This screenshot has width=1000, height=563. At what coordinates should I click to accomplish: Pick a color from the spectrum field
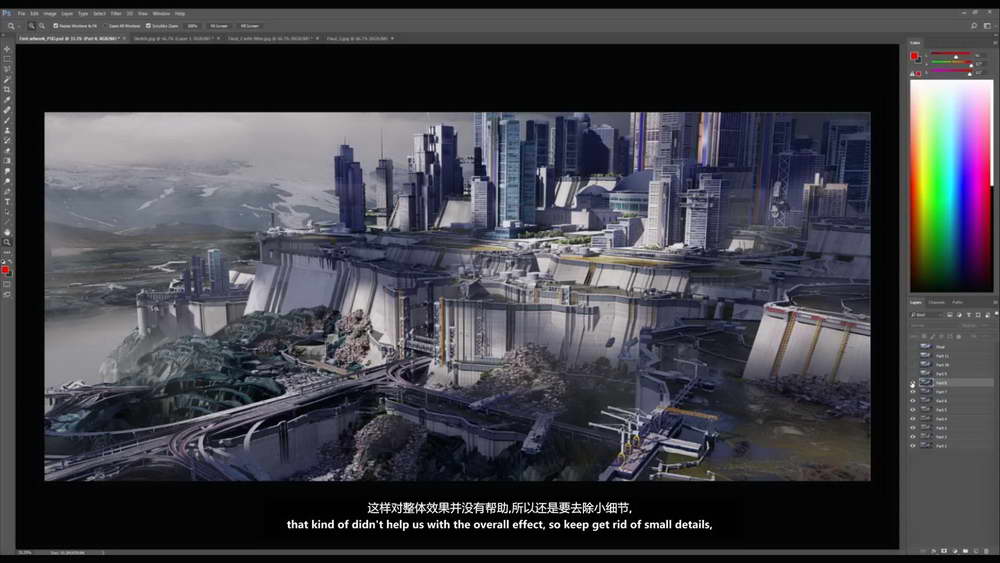951,186
